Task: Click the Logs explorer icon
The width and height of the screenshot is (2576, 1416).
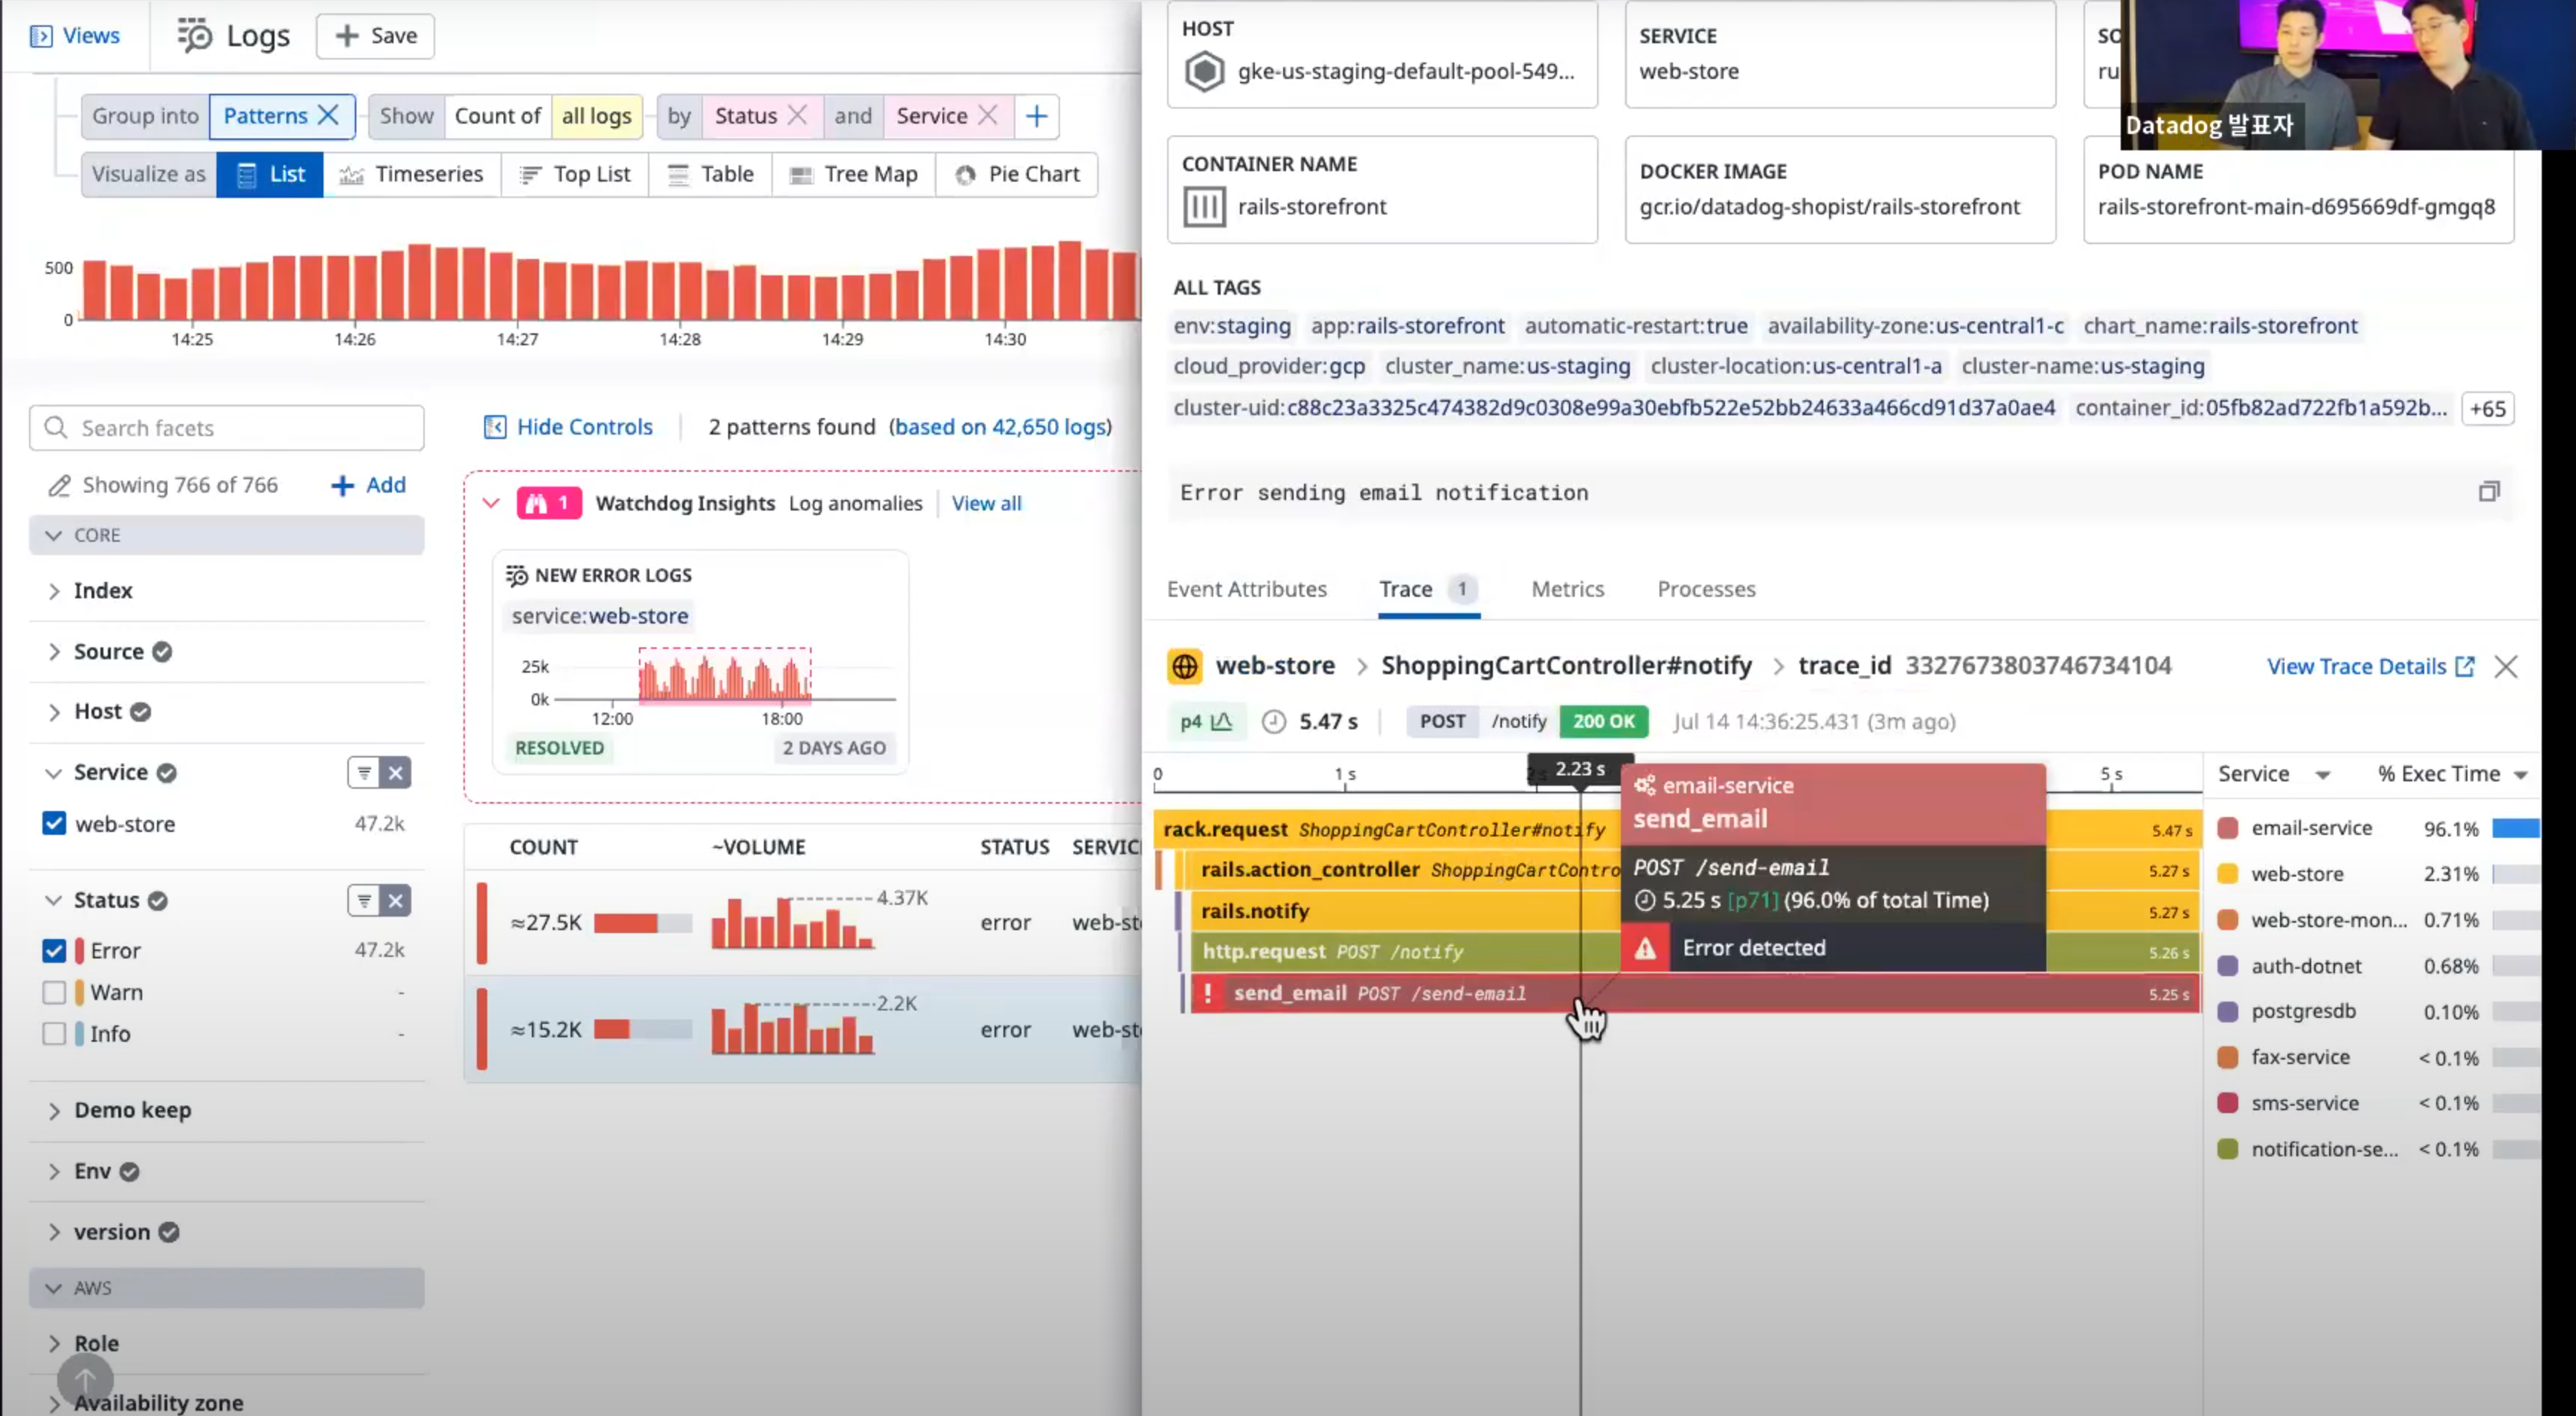Action: 195,35
